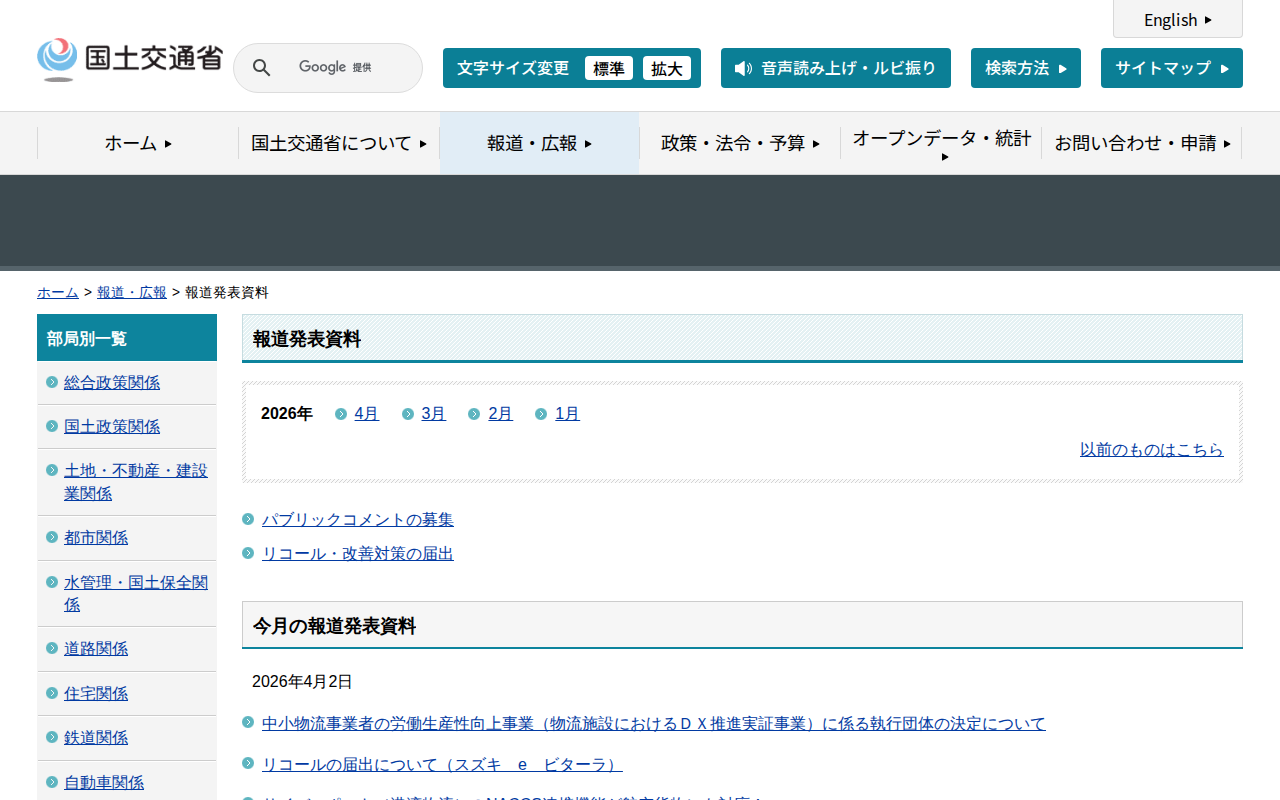Screen dimensions: 1280x800
Task: Open the 以前のものはこちら link
Action: click(x=1151, y=450)
